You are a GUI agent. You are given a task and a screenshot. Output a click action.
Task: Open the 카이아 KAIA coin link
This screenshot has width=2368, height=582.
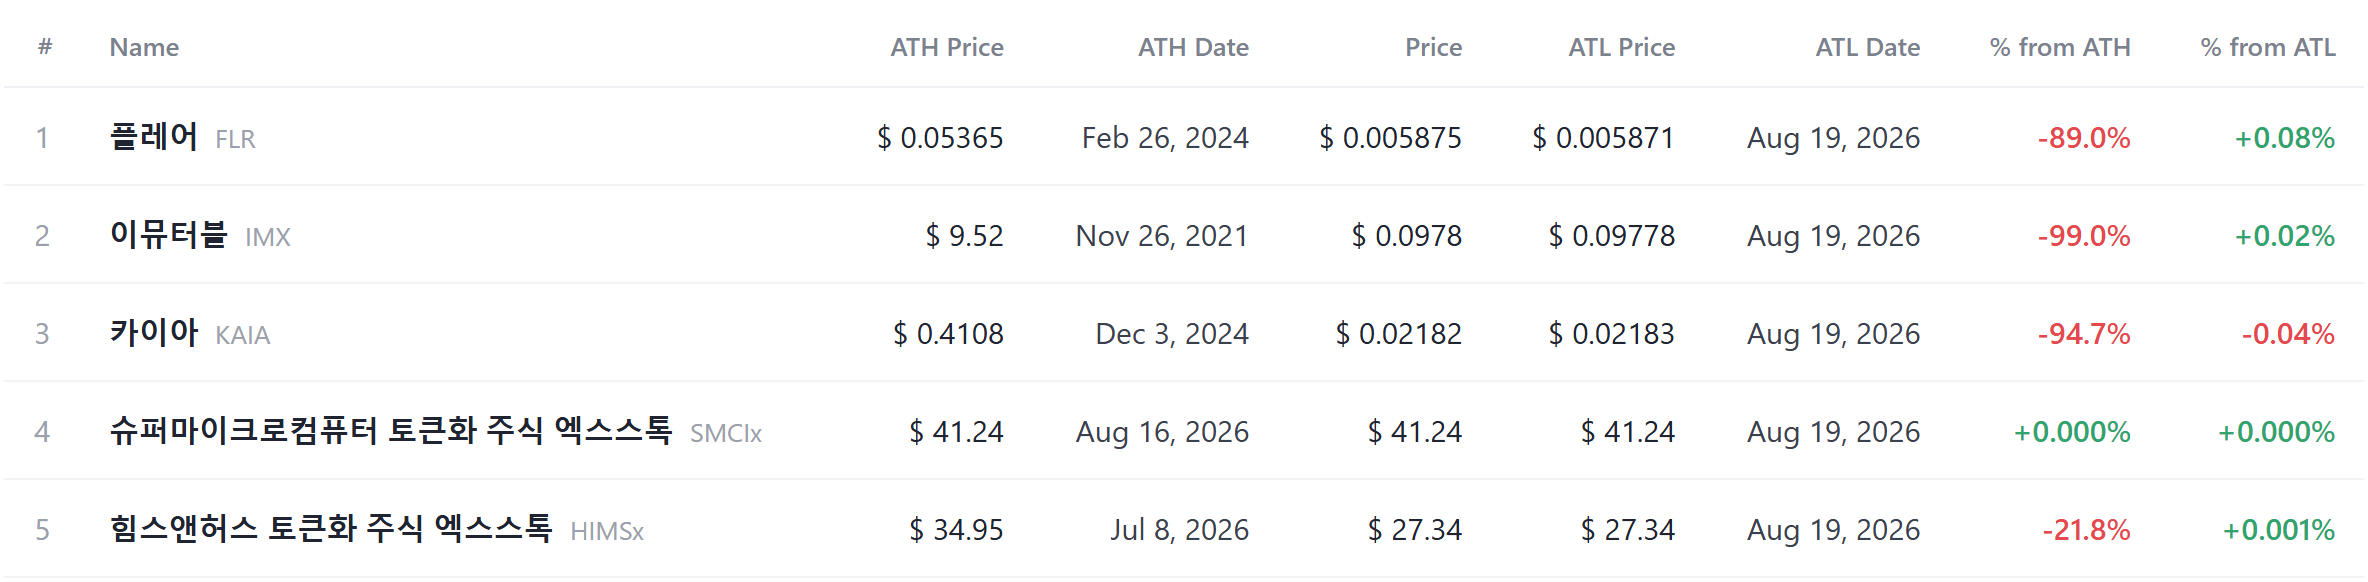[x=190, y=333]
